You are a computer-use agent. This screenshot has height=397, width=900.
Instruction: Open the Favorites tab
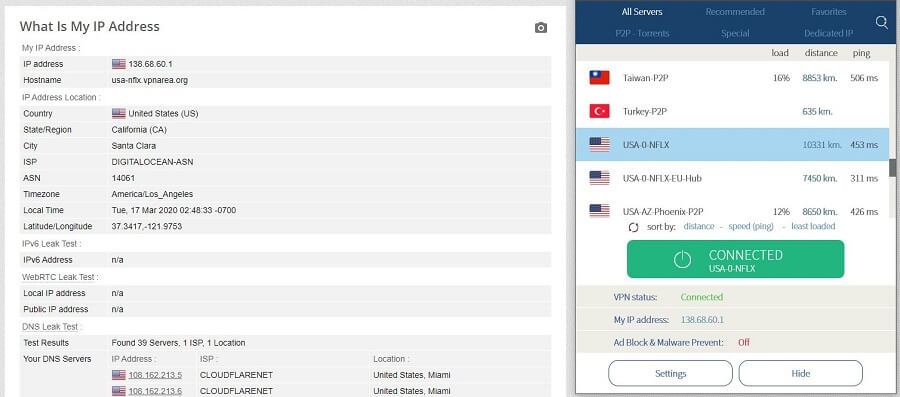(829, 11)
